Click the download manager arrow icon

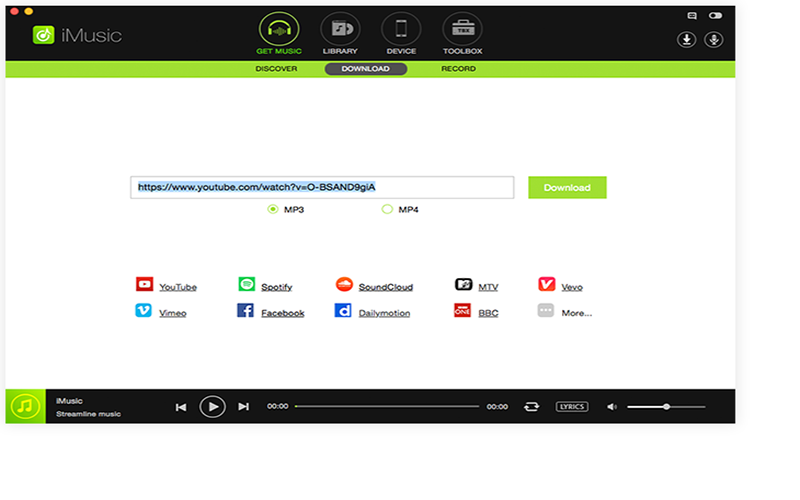coord(686,39)
